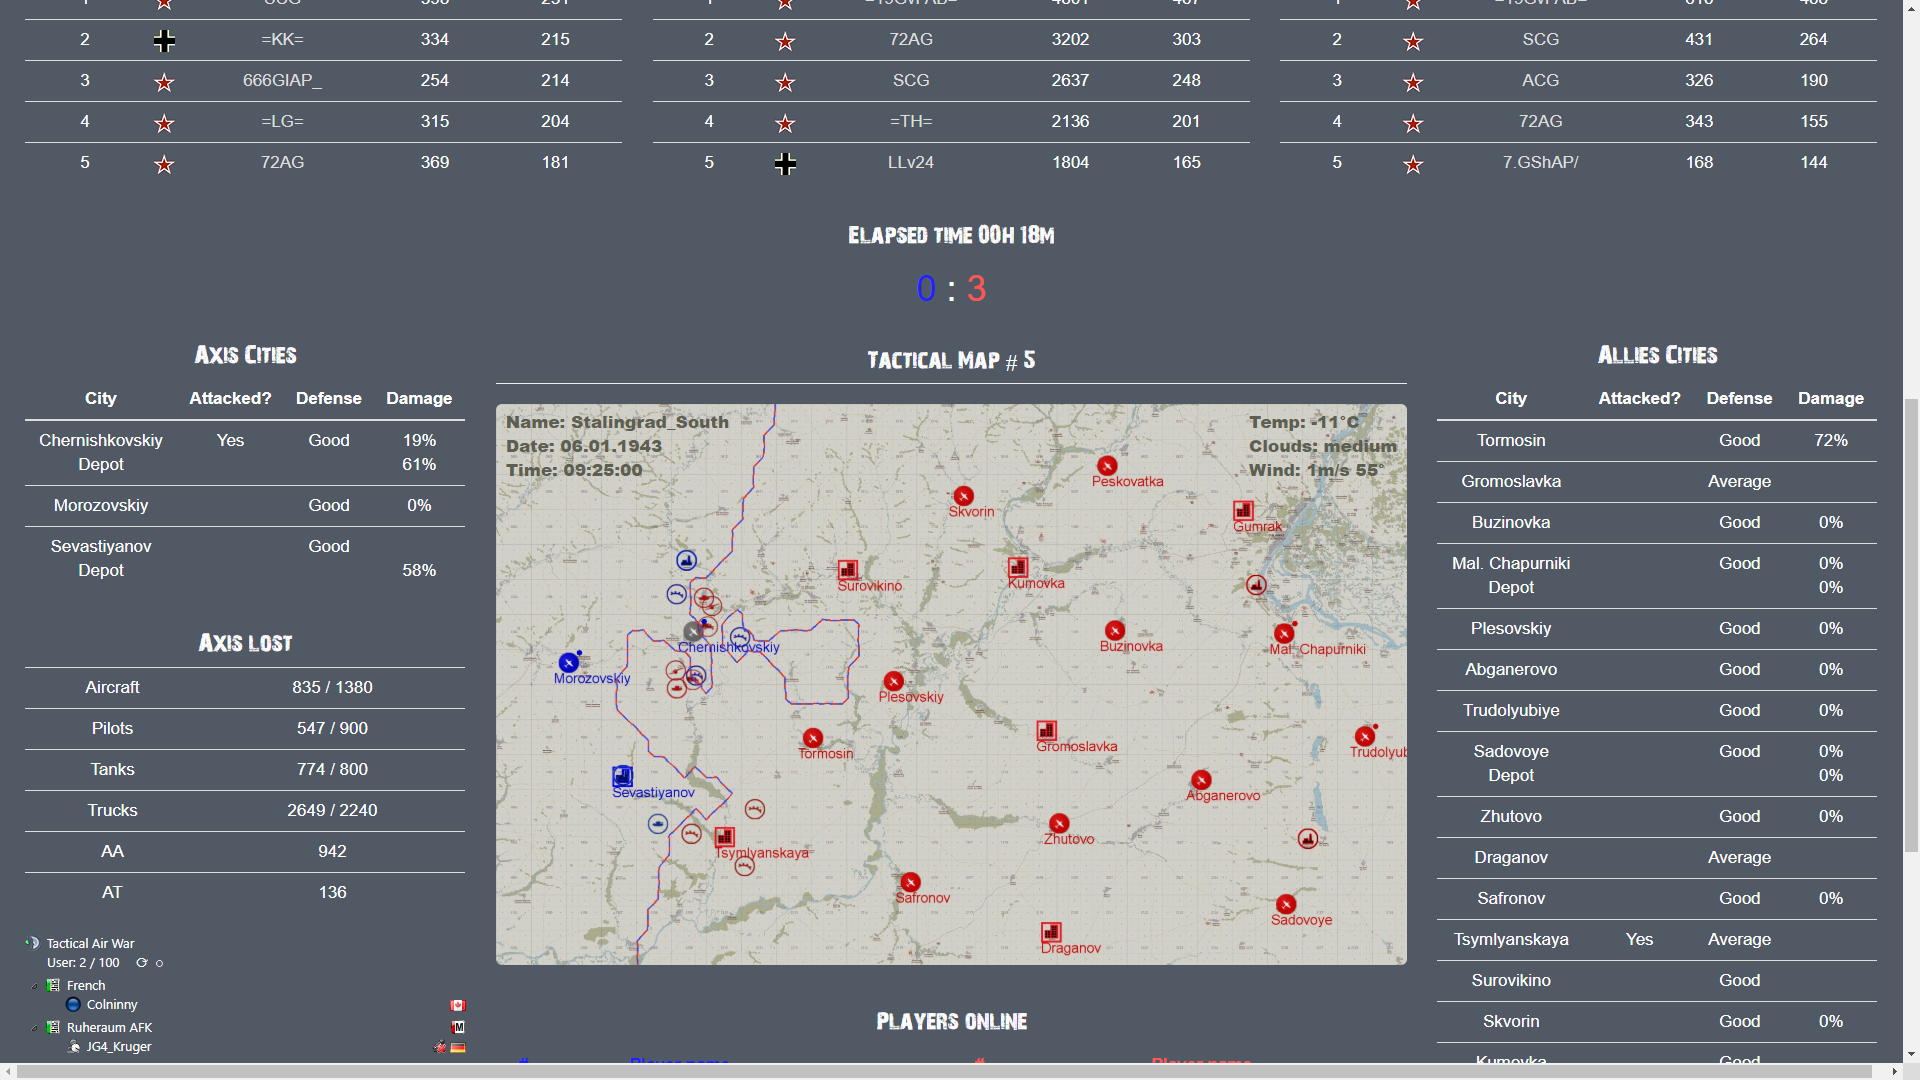Select the Peskovatka airfield marker

click(1107, 466)
